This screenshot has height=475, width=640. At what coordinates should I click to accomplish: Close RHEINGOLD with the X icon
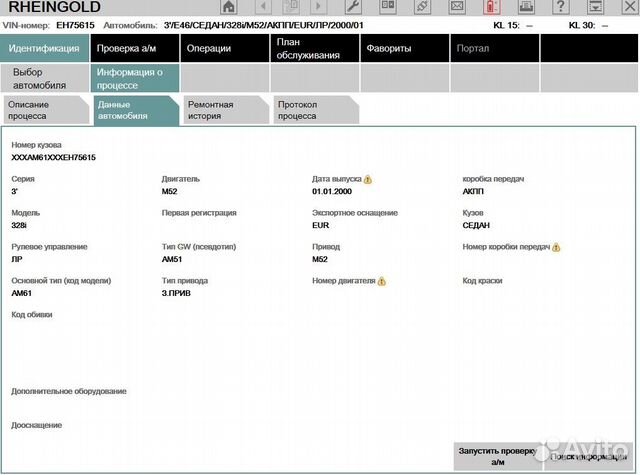(630, 7)
